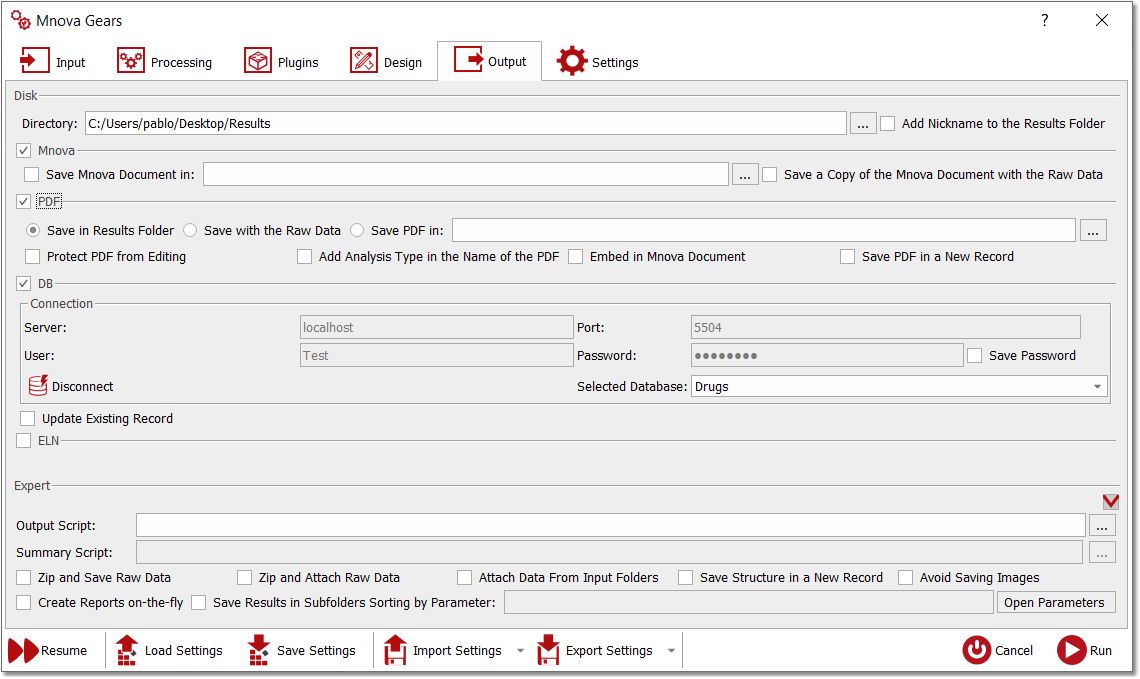Image resolution: width=1140 pixels, height=679 pixels.
Task: Check Avoid Saving Images
Action: point(905,577)
